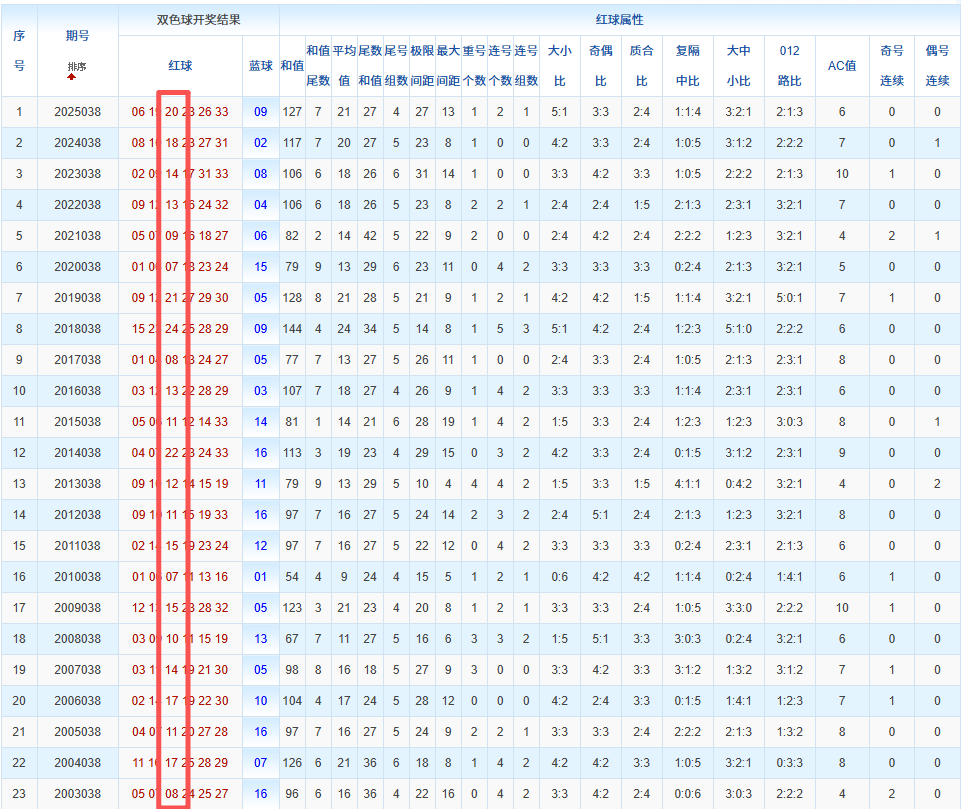Select the 奇偶比 column header
This screenshot has height=809, width=964.
point(600,65)
